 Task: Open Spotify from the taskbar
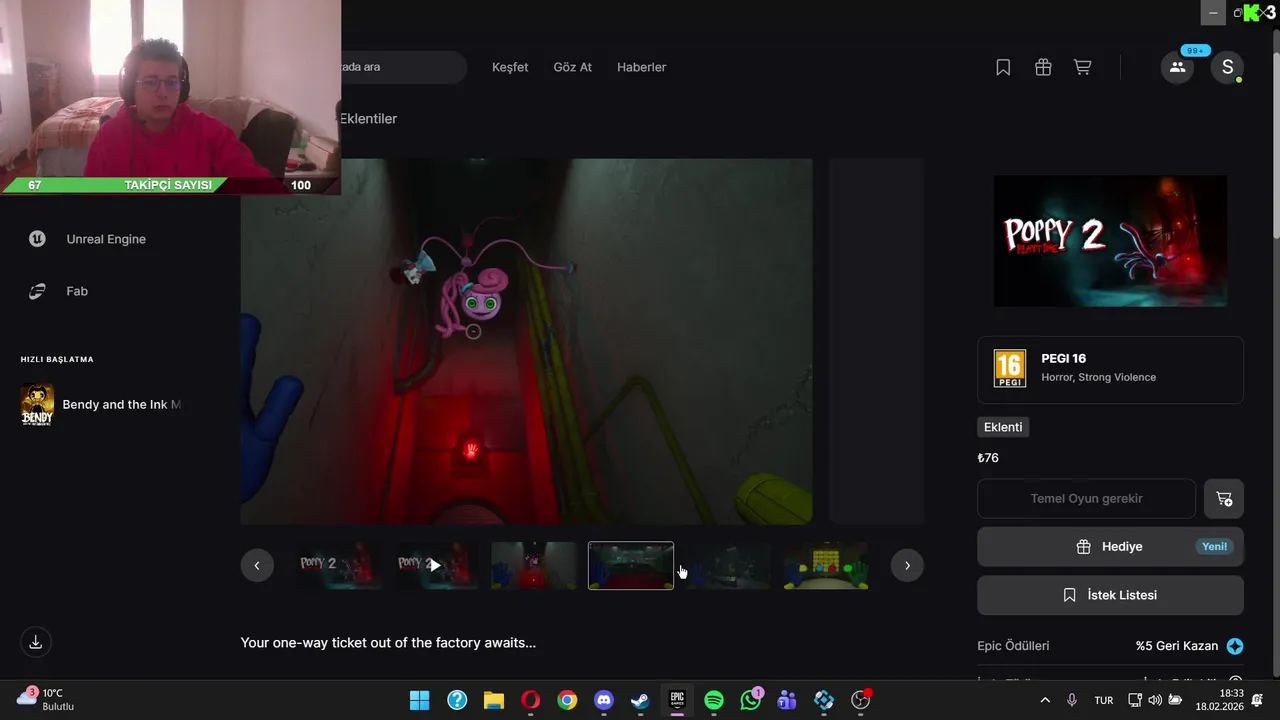(x=714, y=700)
